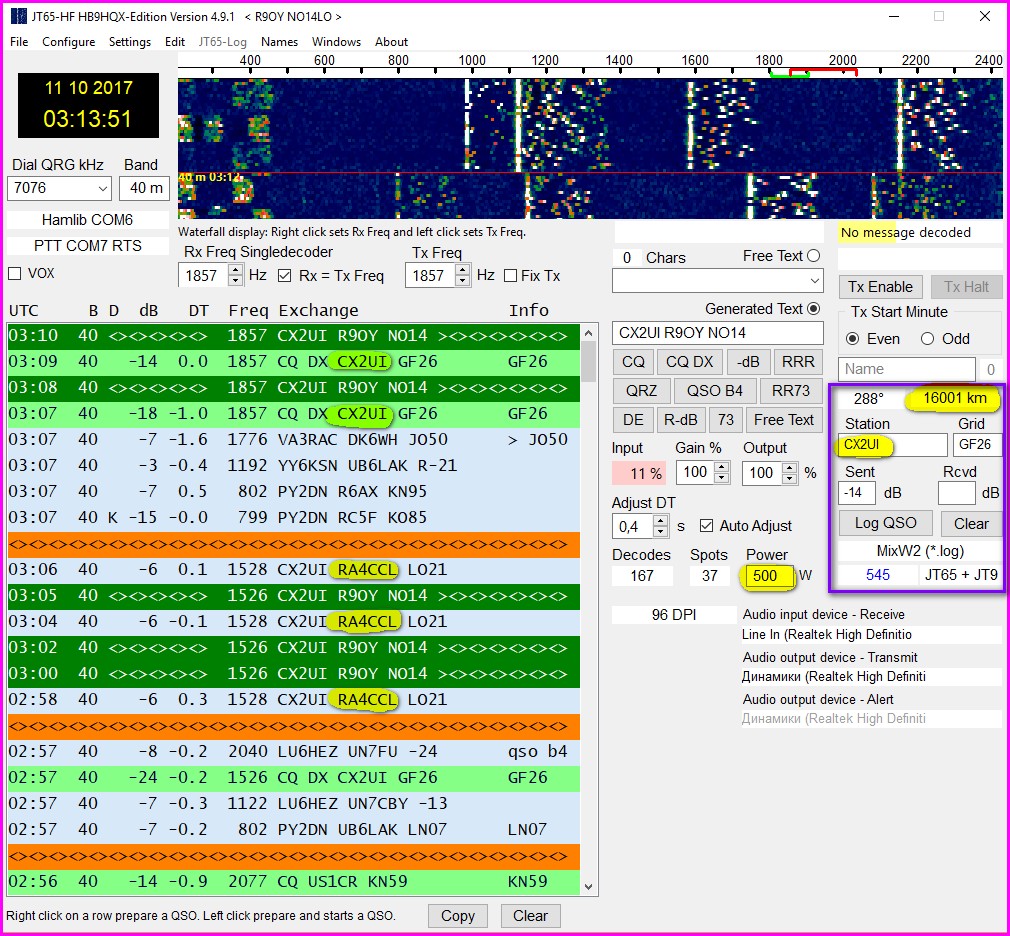Screen dimensions: 1010x936
Task: Increase Gain % spinner value
Action: [720, 466]
